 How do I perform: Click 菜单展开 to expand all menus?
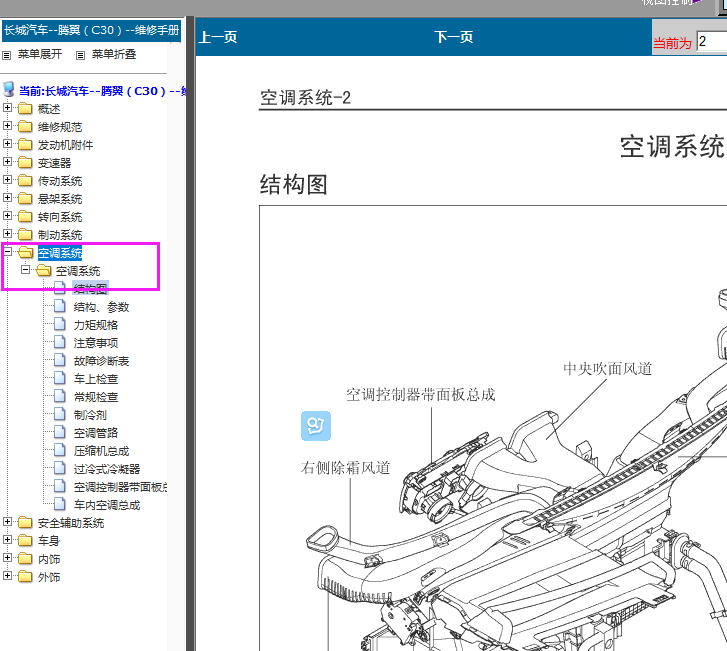pyautogui.click(x=40, y=54)
